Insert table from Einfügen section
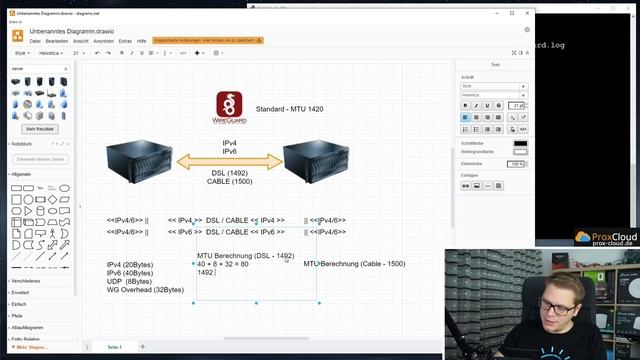 click(499, 186)
